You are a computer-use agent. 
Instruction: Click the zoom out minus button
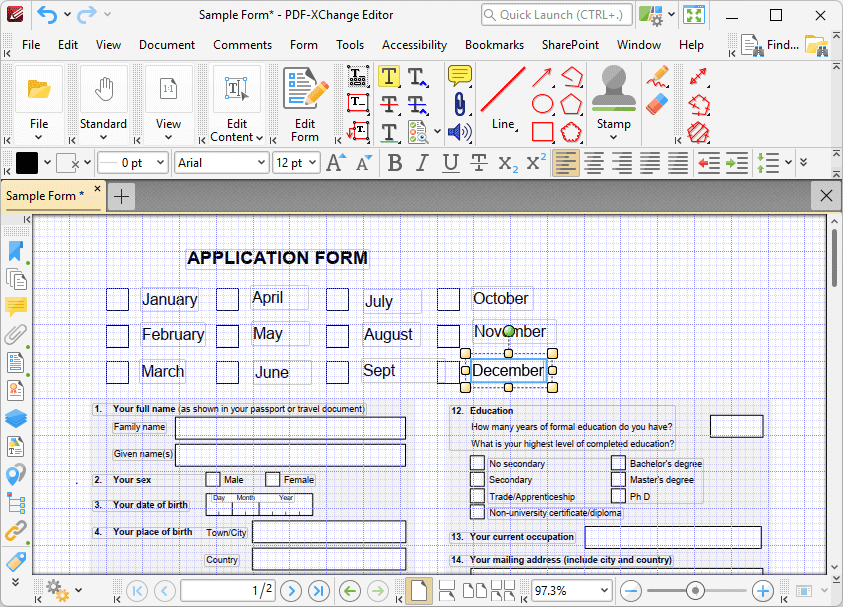point(630,591)
